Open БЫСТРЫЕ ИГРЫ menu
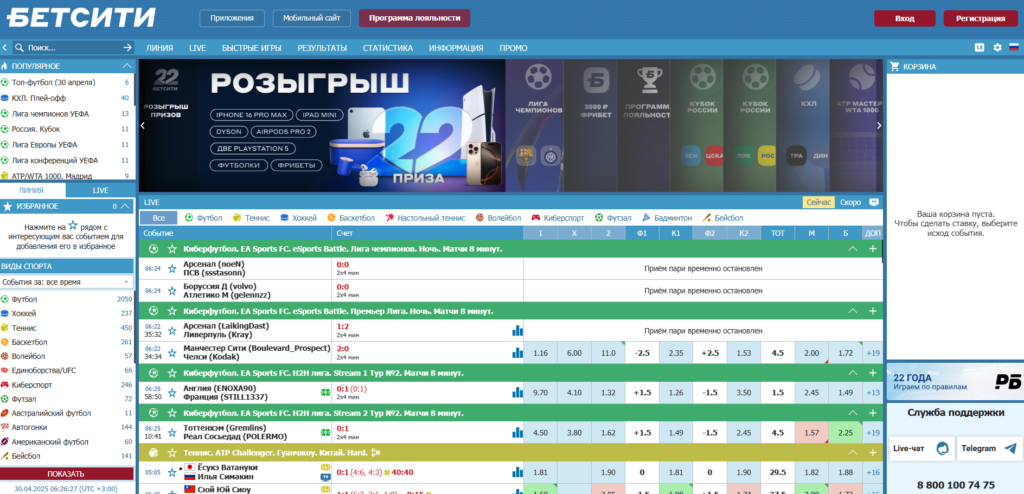The height and width of the screenshot is (494, 1024). point(251,48)
